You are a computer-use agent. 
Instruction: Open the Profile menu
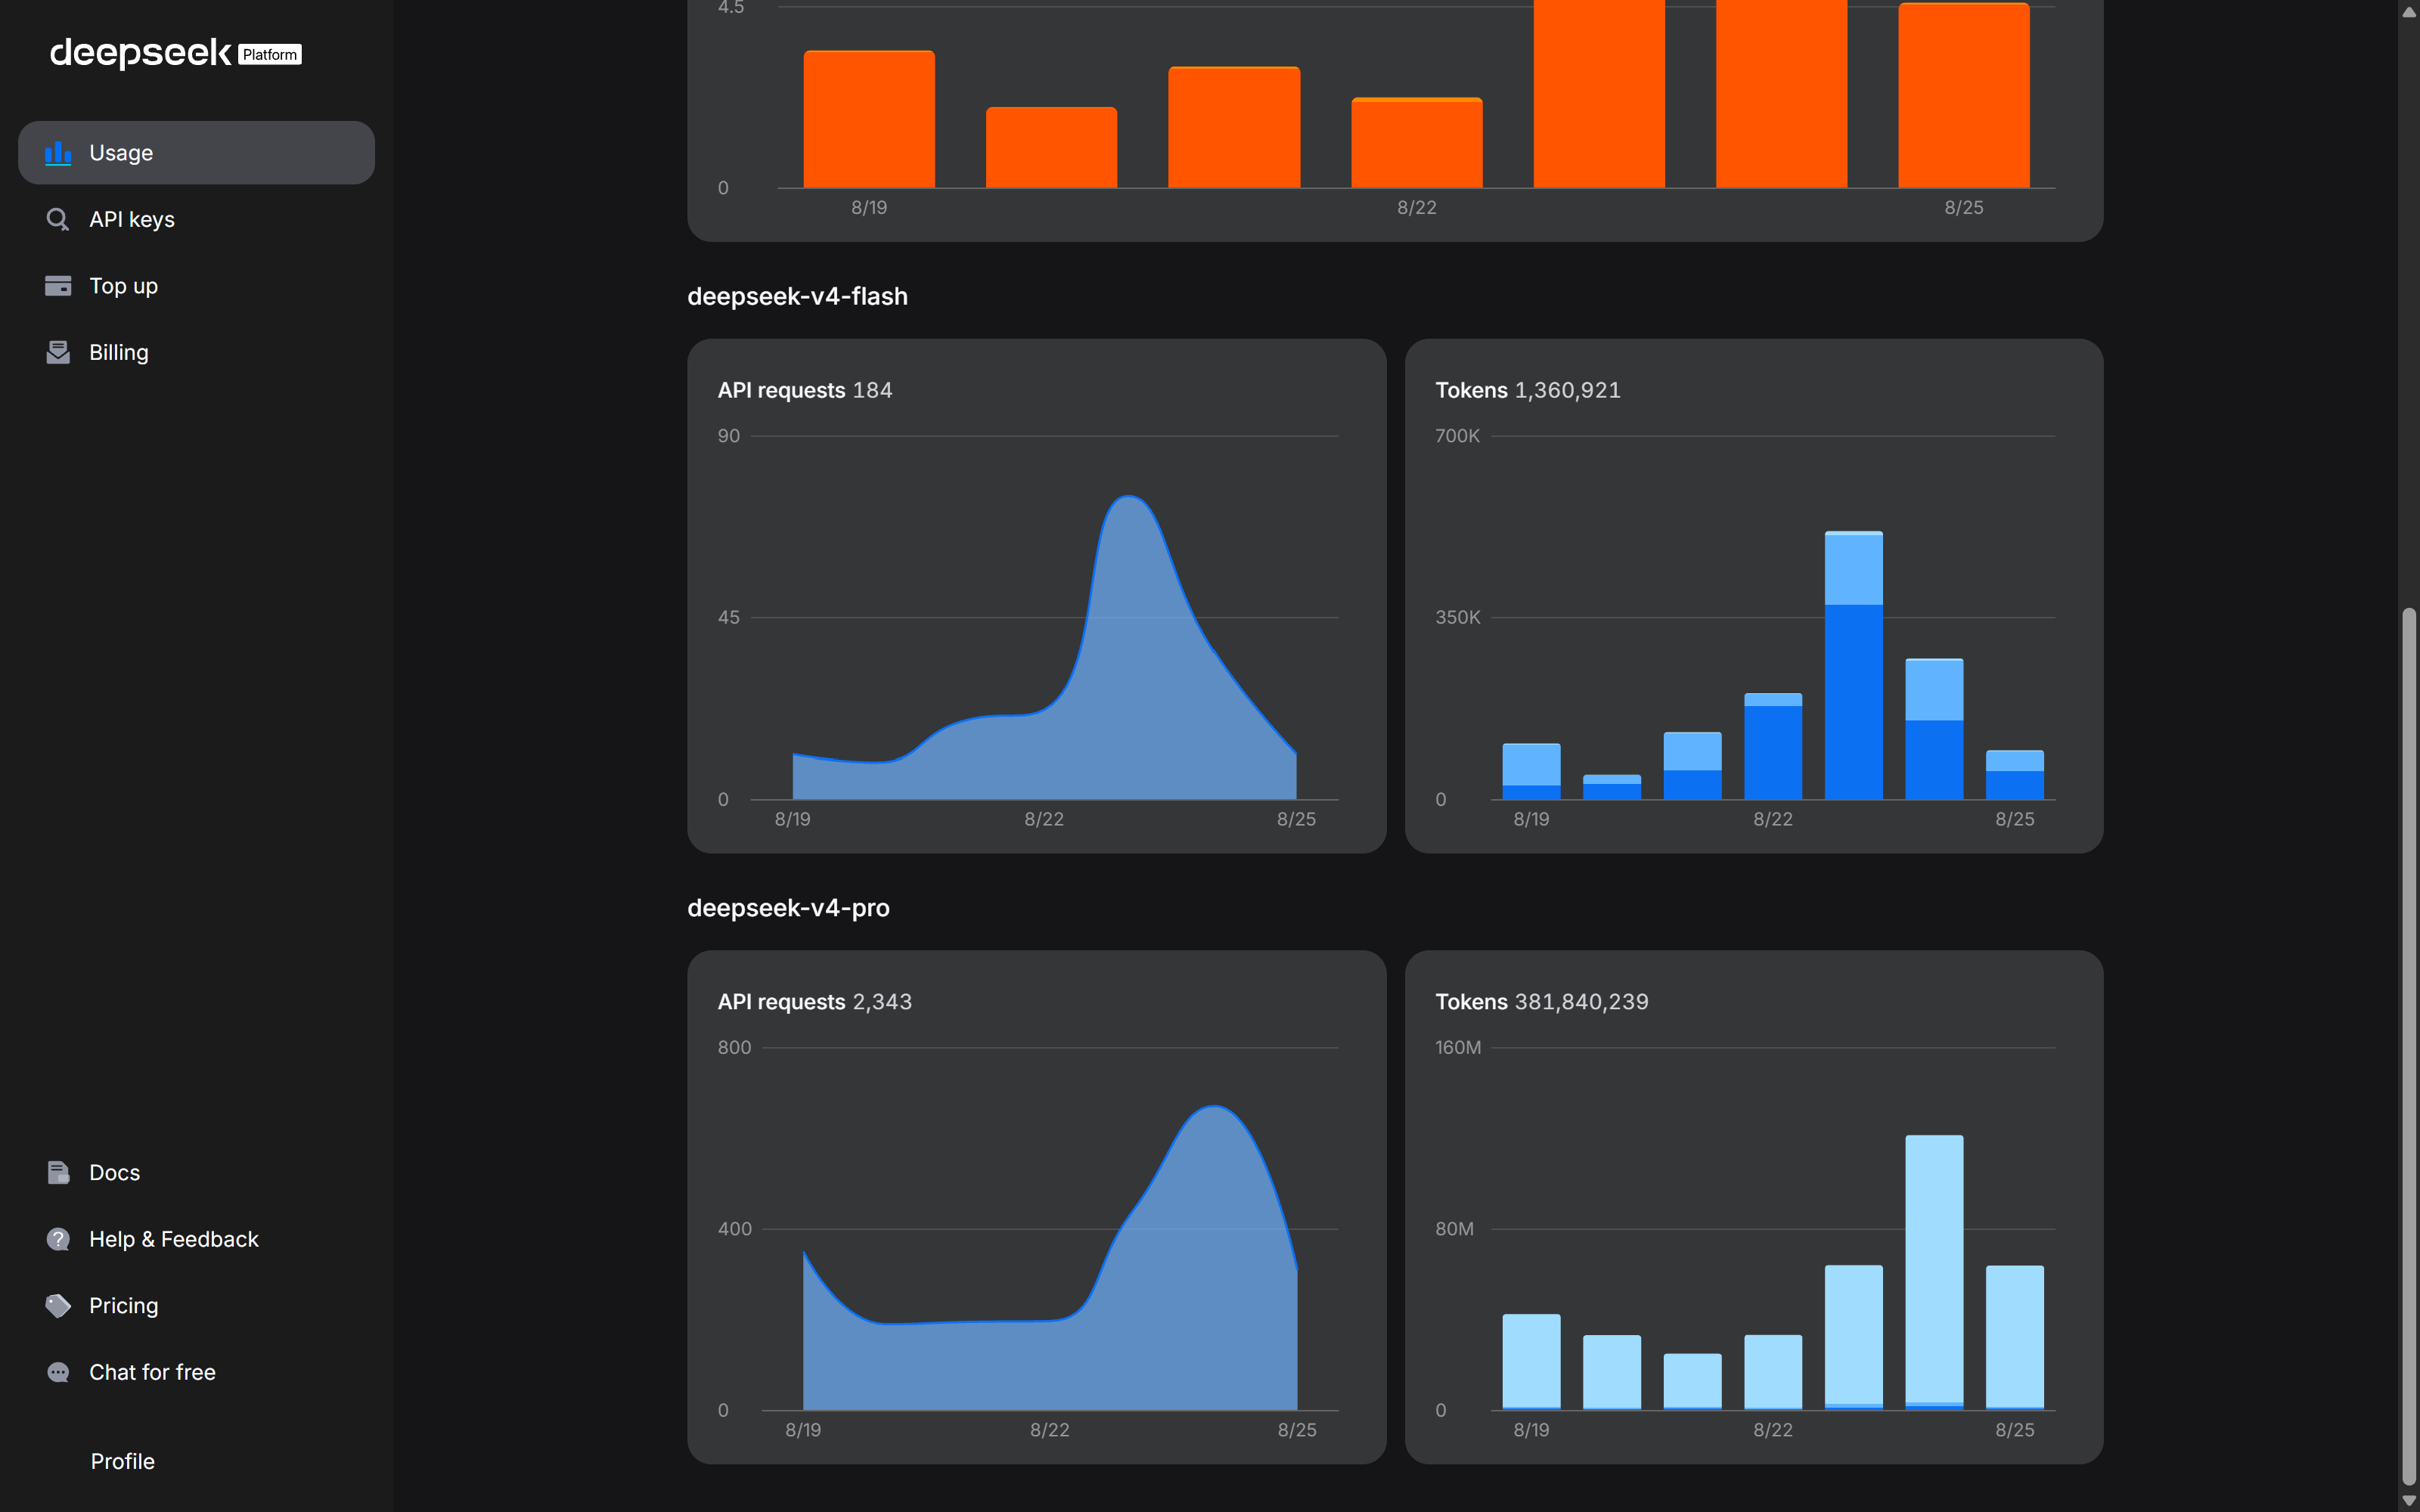pyautogui.click(x=122, y=1461)
